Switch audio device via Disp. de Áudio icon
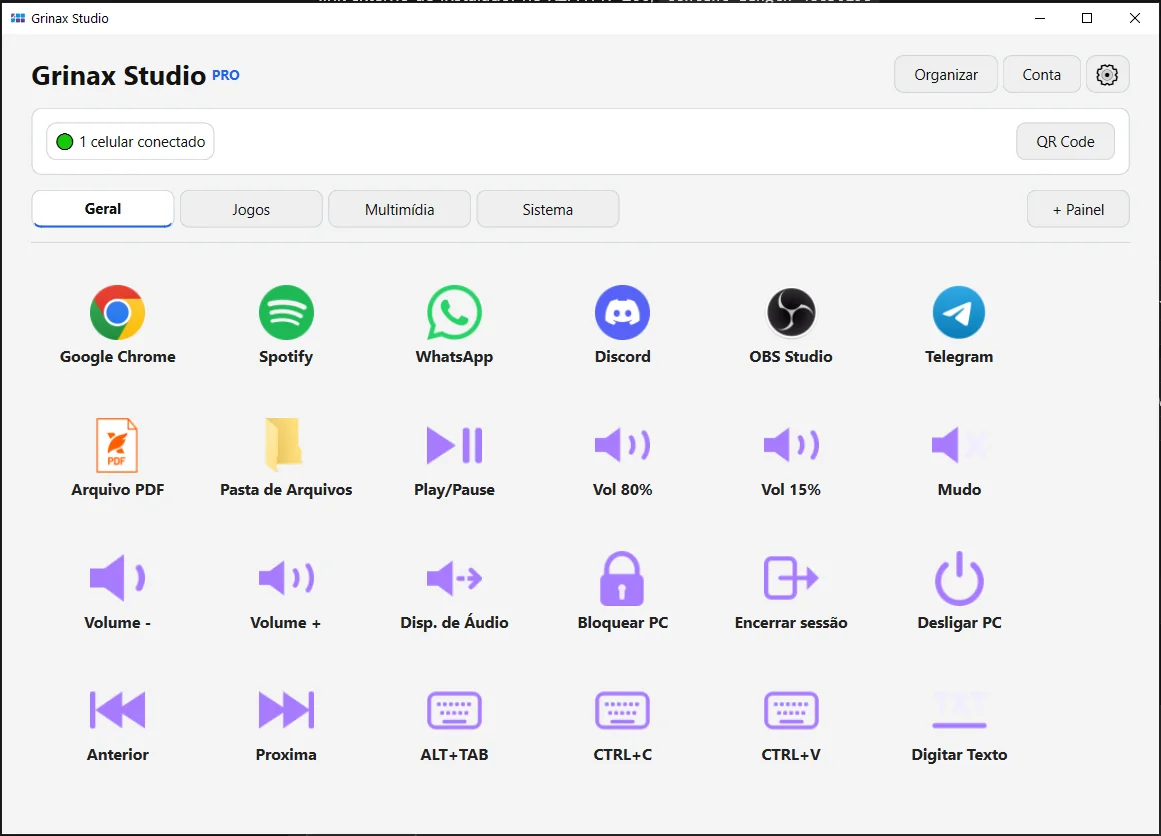The height and width of the screenshot is (836, 1161). [454, 578]
